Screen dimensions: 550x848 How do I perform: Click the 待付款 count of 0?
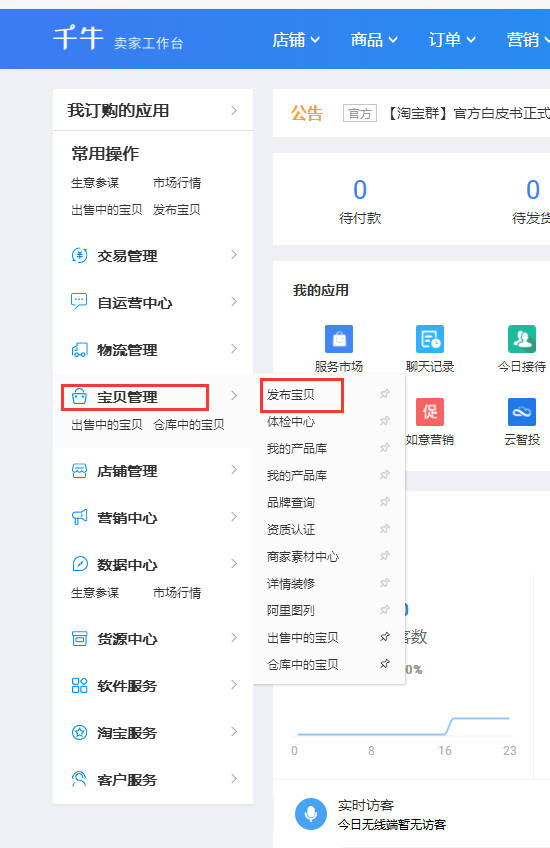[360, 190]
